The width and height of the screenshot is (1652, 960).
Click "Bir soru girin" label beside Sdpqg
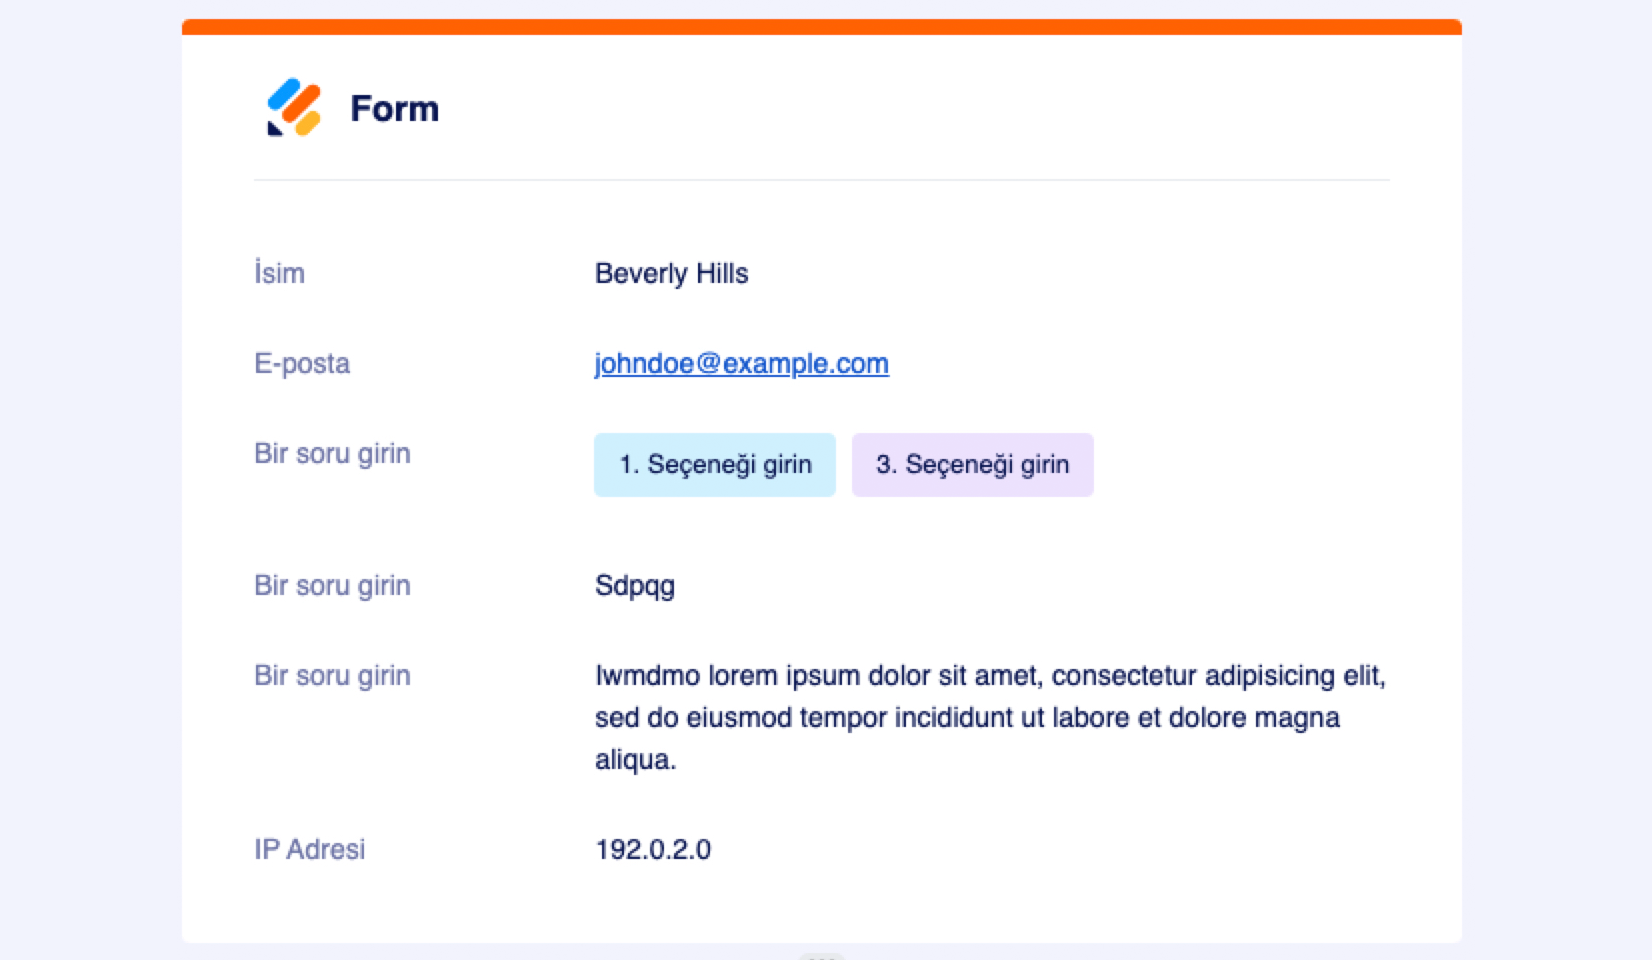click(x=332, y=586)
